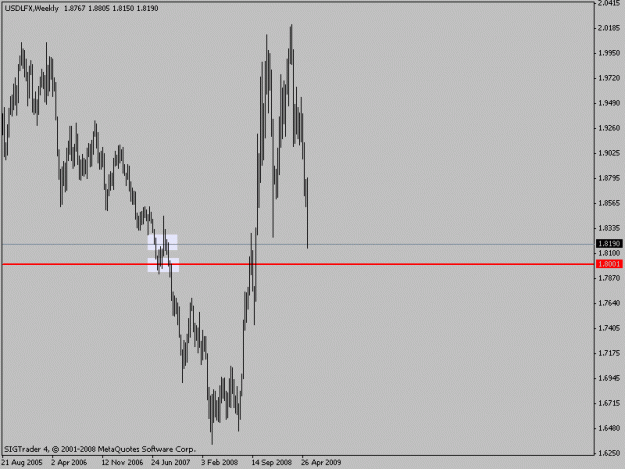Click the 1.7175 price scale value
625x469 pixels.
(x=609, y=353)
